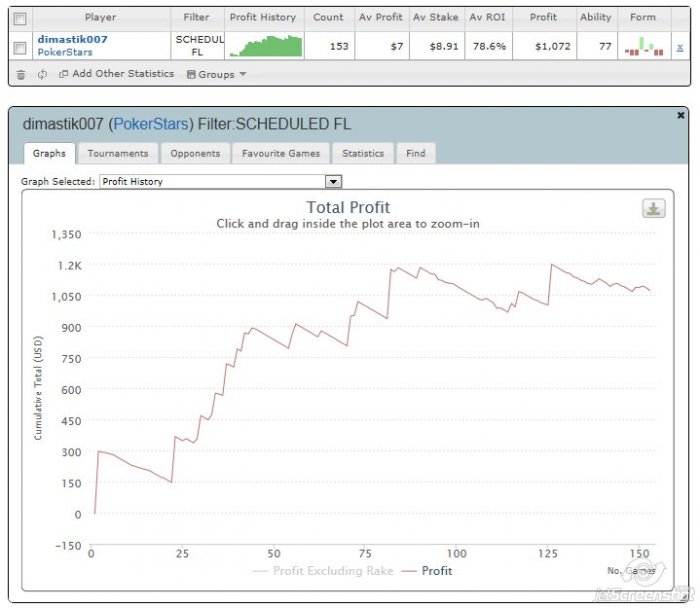
Task: Click the Ability value 77
Action: click(605, 46)
